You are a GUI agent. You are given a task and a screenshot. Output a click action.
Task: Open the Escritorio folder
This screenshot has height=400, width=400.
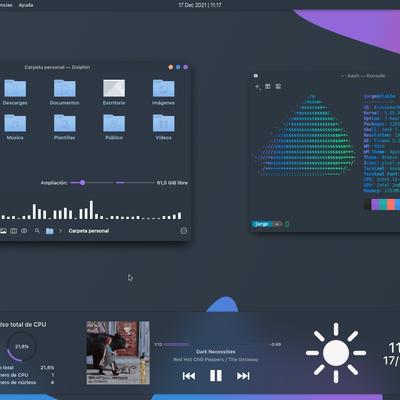[x=114, y=92]
